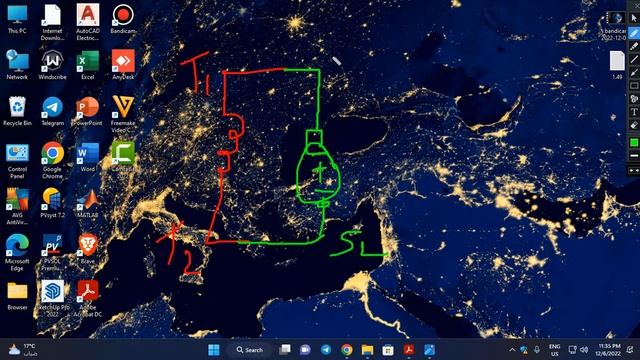The image size is (640, 360).
Task: Open the blue drawing app on the taskbar
Action: 429,350
